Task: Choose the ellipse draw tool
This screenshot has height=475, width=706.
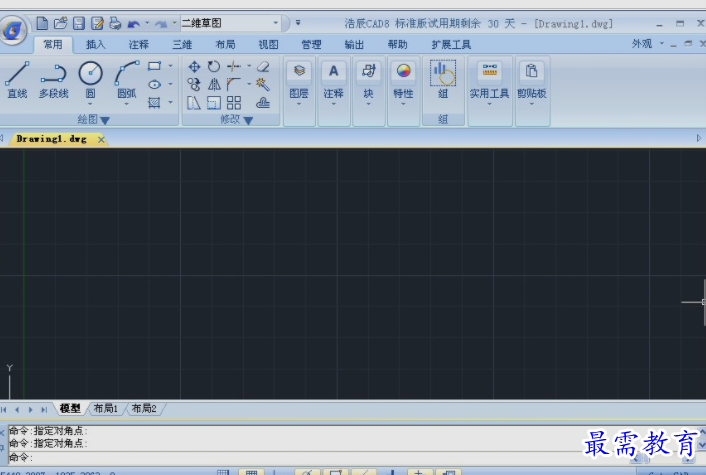Action: tap(154, 84)
